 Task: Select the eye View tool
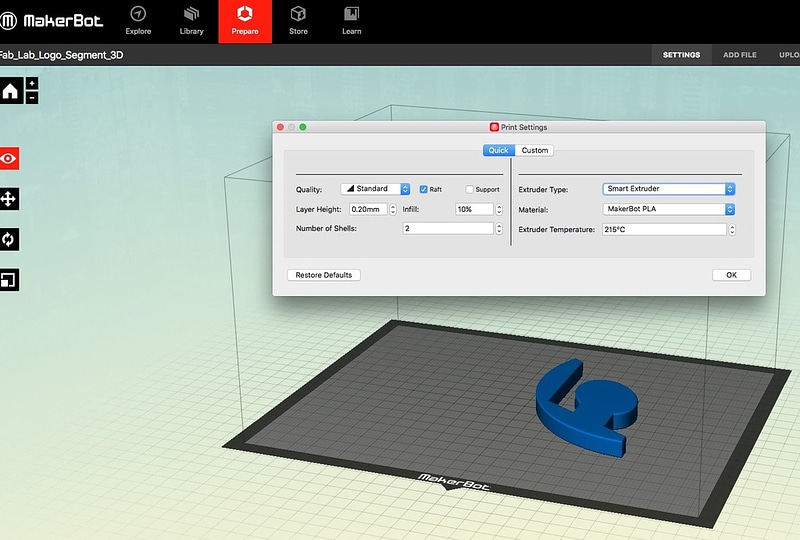(9, 159)
